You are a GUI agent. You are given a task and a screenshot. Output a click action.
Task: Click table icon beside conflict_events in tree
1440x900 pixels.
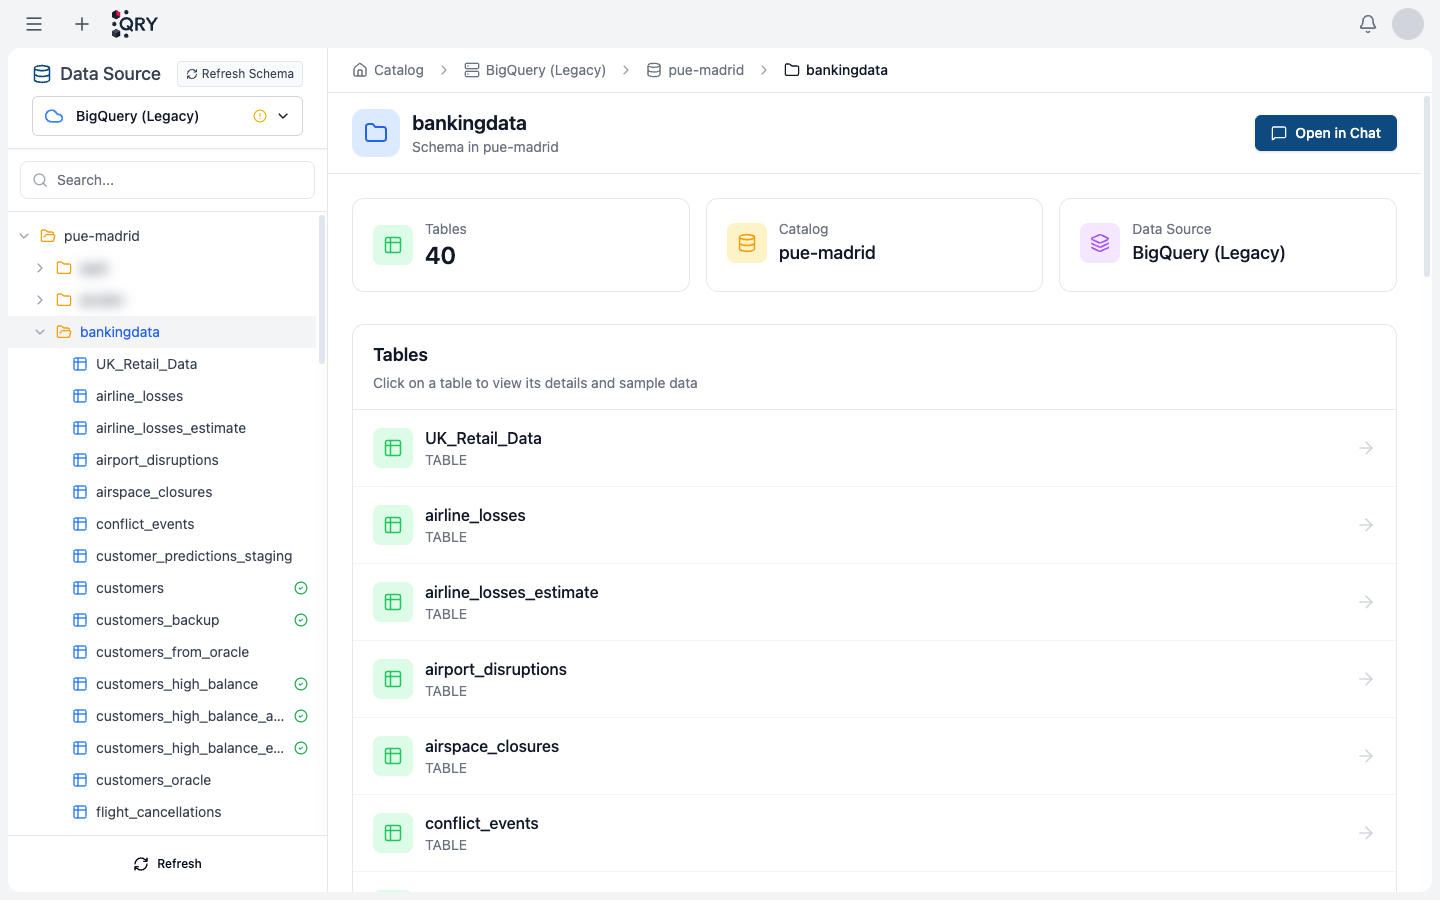pyautogui.click(x=80, y=524)
